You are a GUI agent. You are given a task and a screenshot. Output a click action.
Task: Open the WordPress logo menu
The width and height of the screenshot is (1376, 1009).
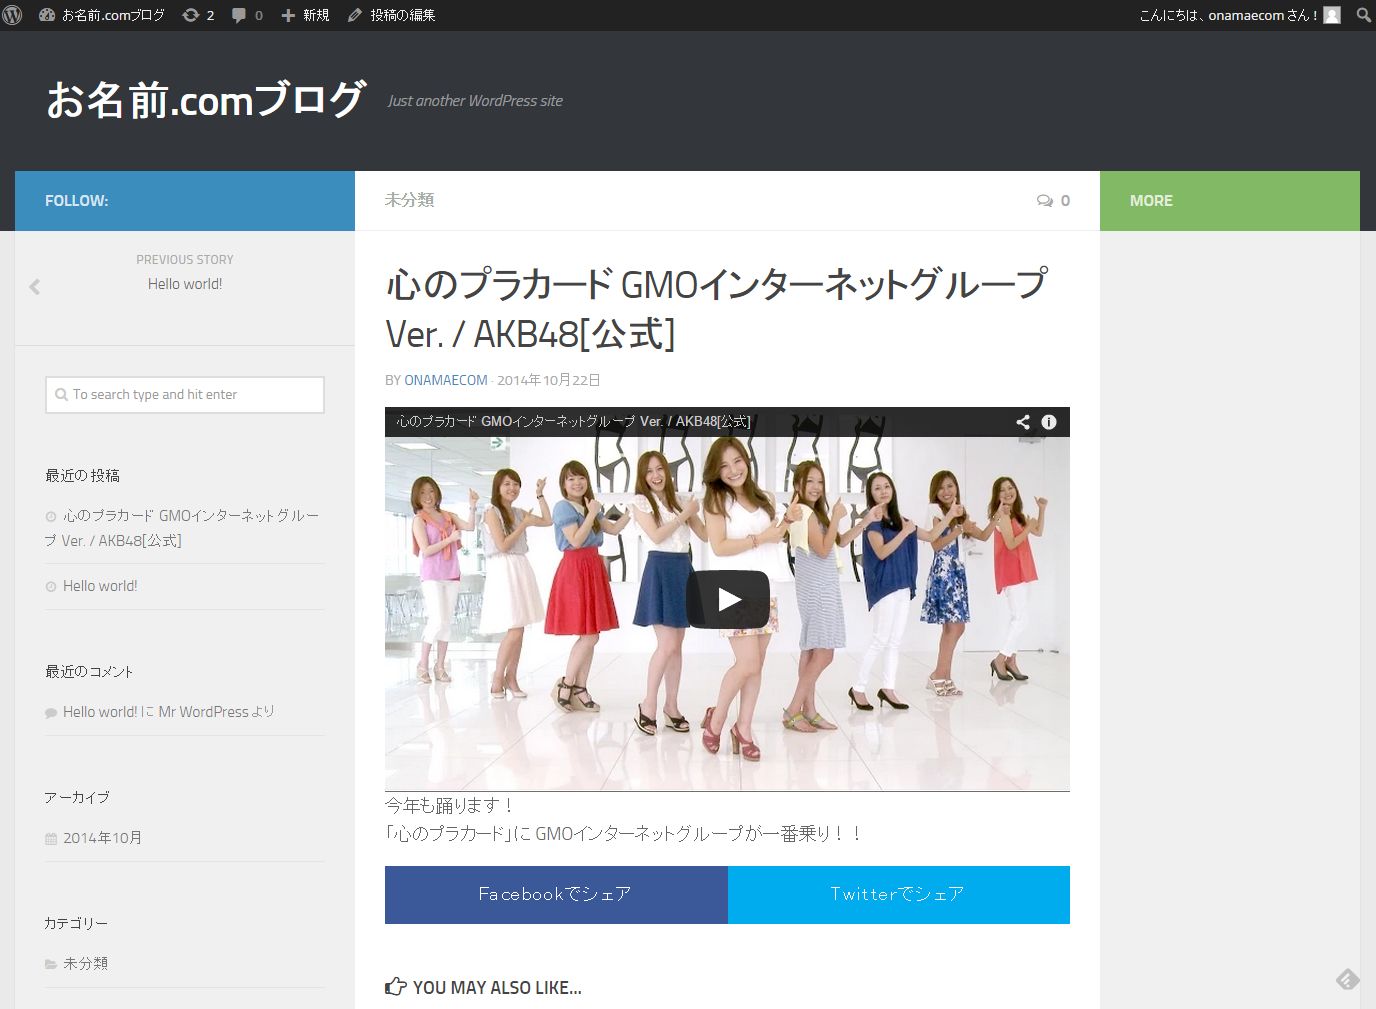tap(12, 15)
